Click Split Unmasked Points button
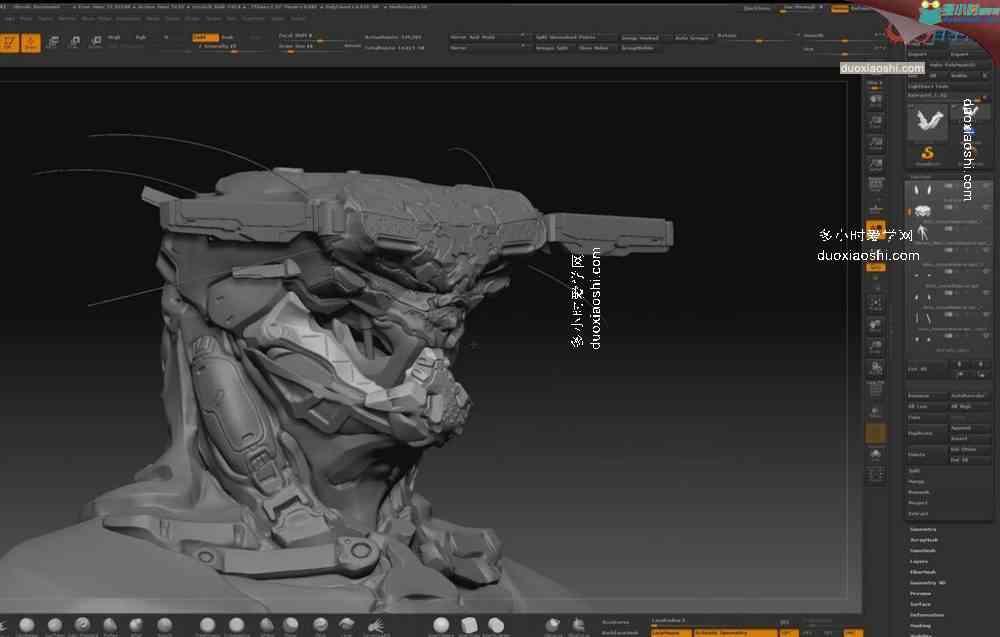Screen dimensions: 1000x637 (x=575, y=37)
